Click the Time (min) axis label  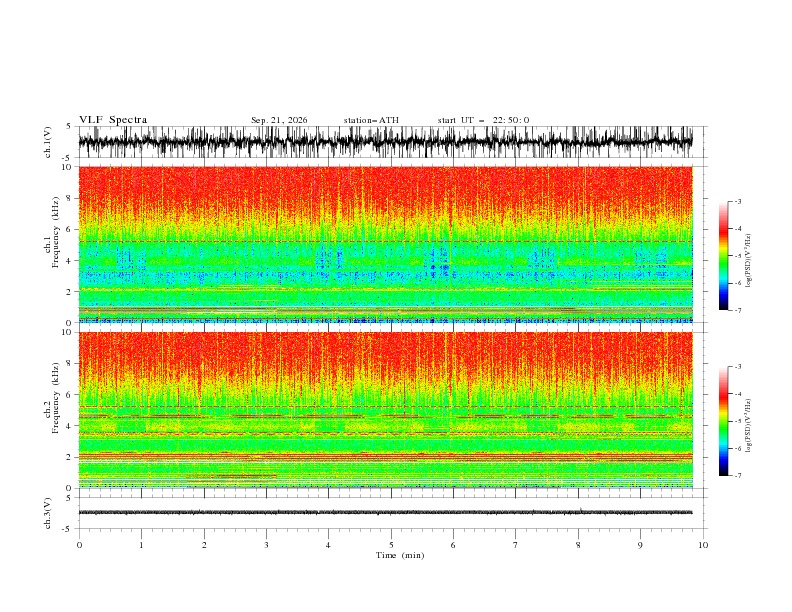tap(400, 555)
